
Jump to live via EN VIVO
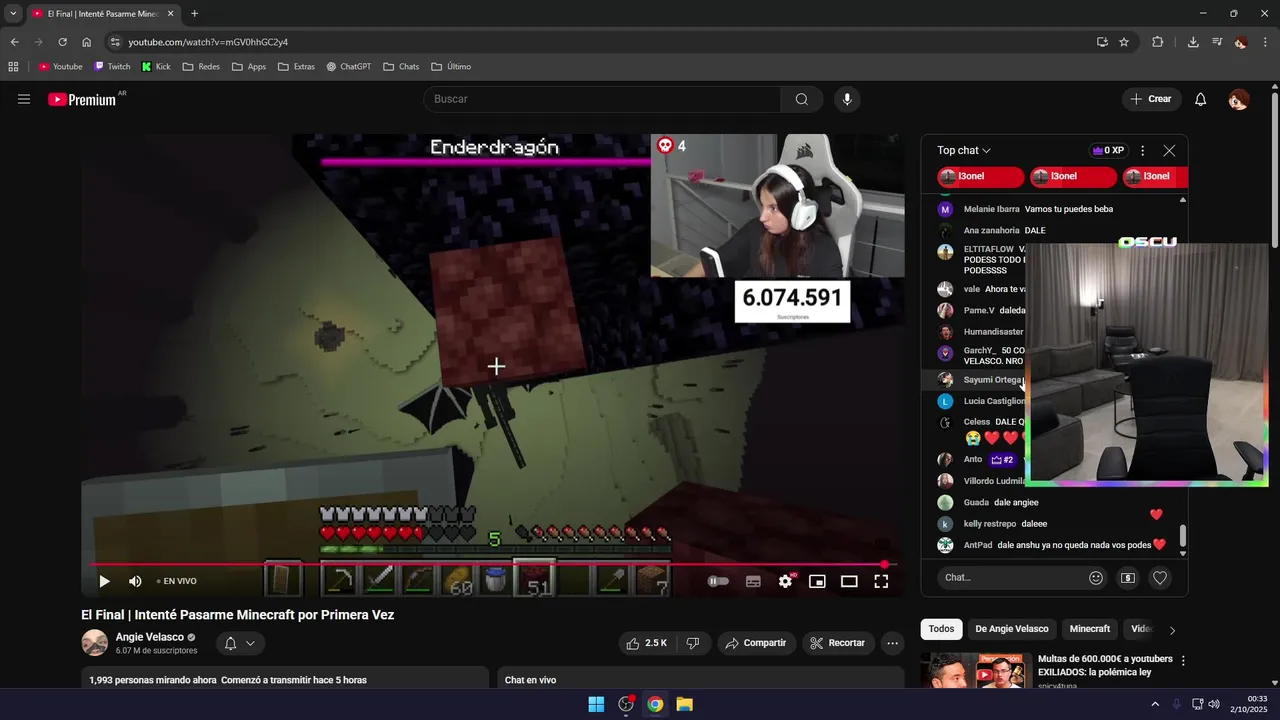pos(177,581)
